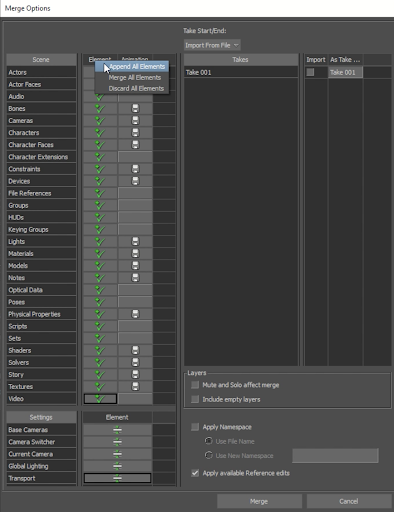
Task: Click the Audio element green checkmark
Action: click(100, 97)
